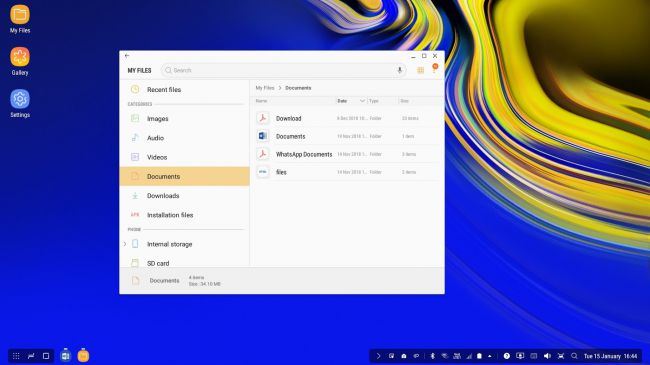The width and height of the screenshot is (650, 365).
Task: Open the keyboard icon in tray
Action: click(534, 356)
